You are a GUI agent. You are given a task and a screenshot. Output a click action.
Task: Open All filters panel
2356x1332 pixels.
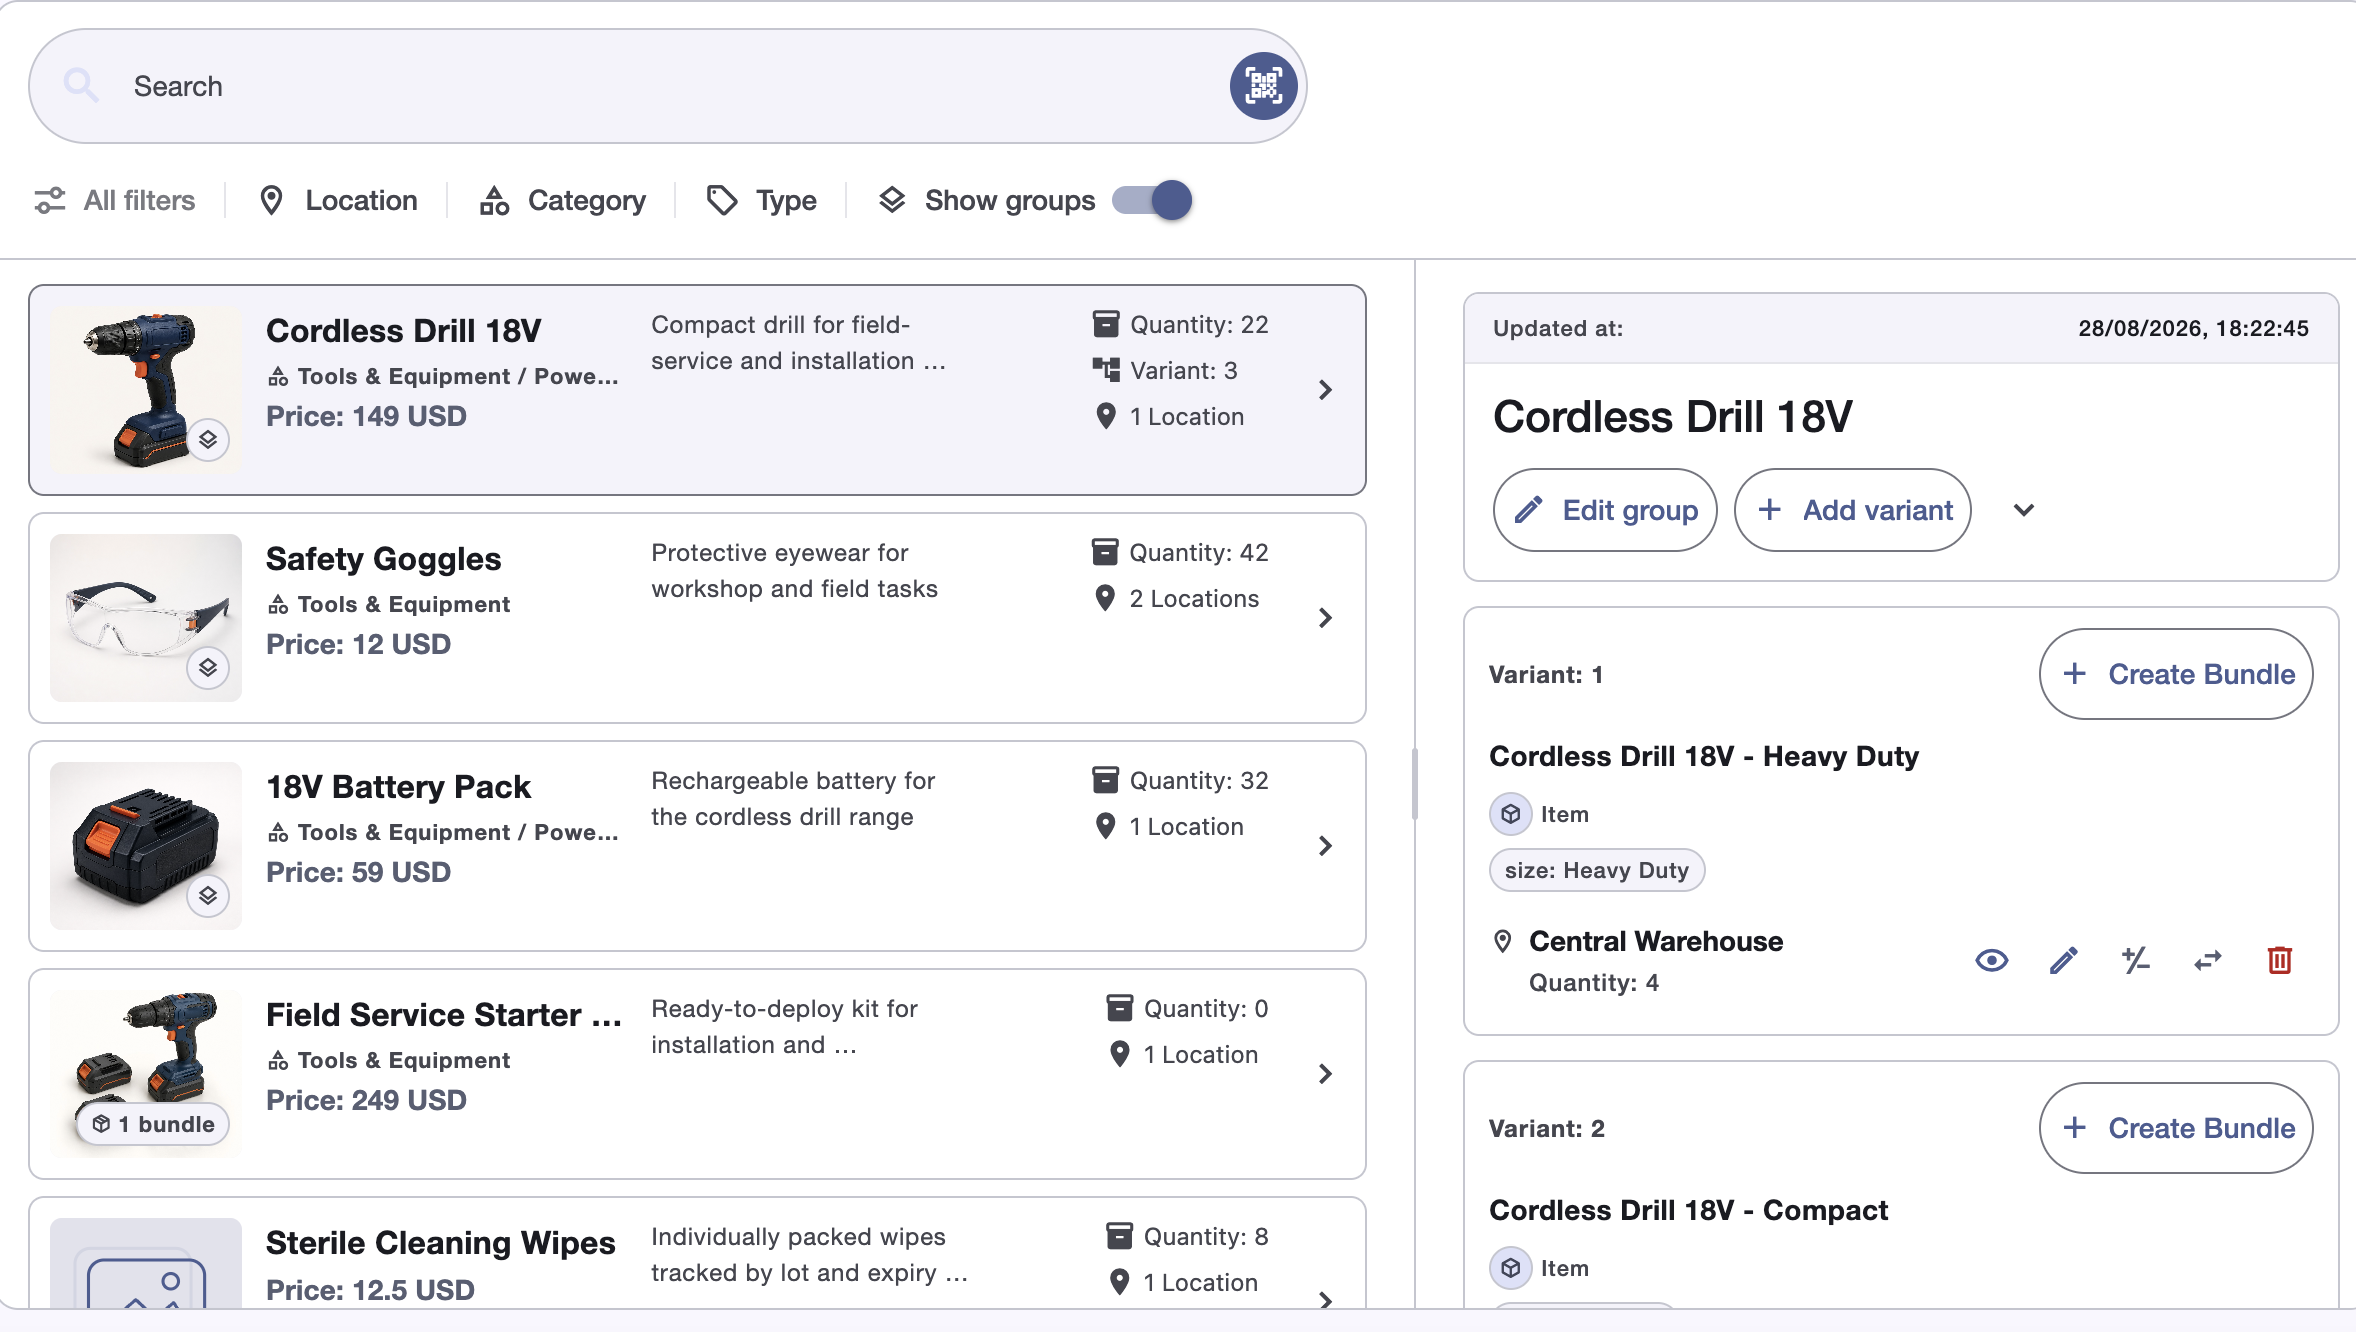point(114,200)
